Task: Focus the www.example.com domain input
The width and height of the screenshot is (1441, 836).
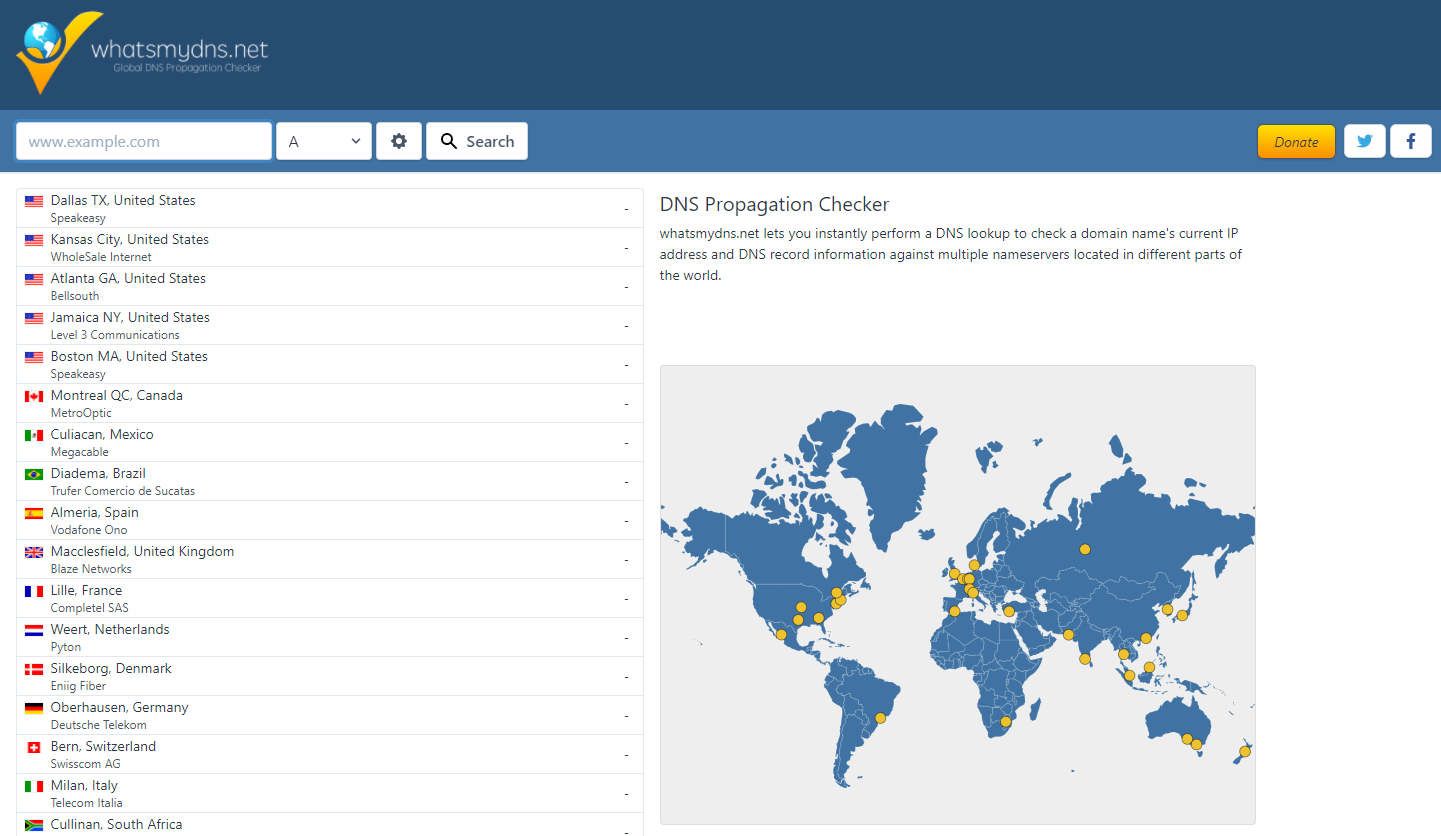Action: click(x=144, y=141)
